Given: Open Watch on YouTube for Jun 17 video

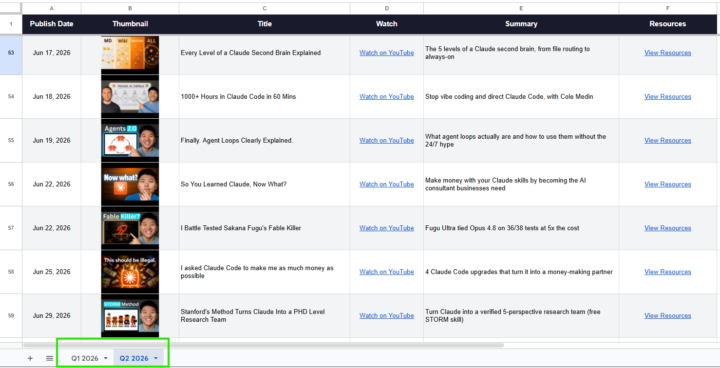Looking at the screenshot, I should tap(387, 53).
